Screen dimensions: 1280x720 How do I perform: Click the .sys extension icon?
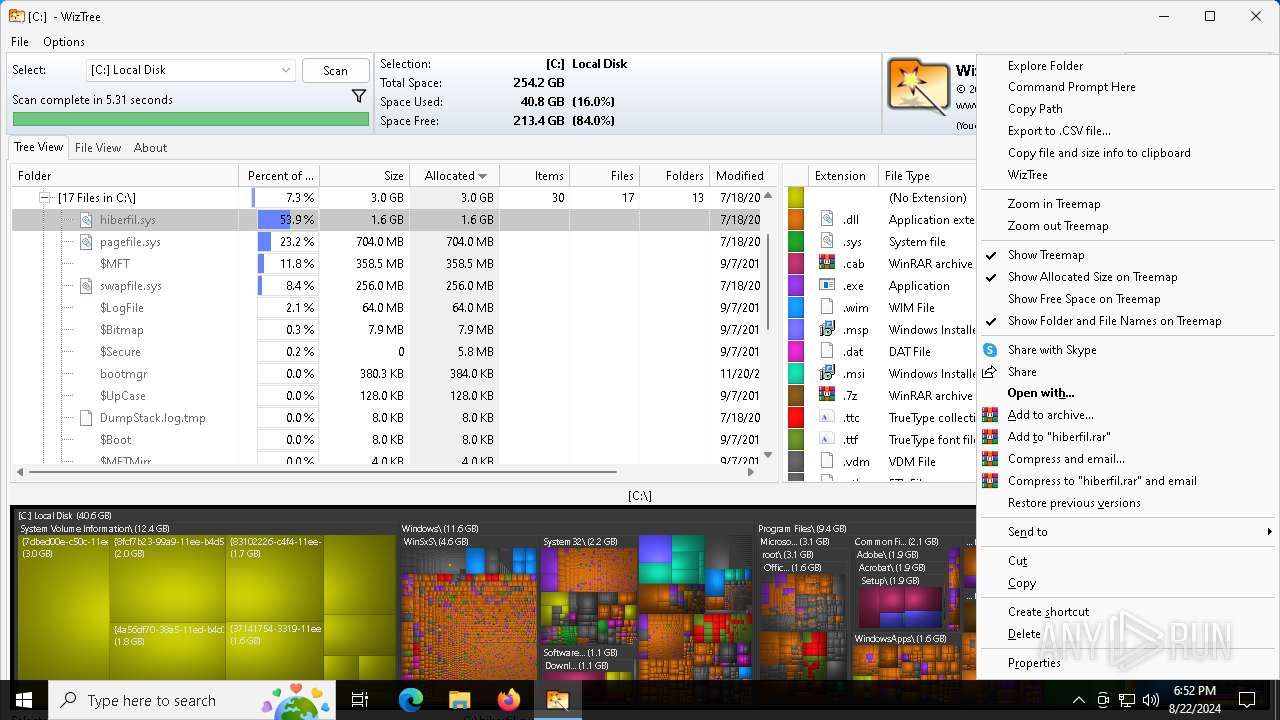(827, 242)
